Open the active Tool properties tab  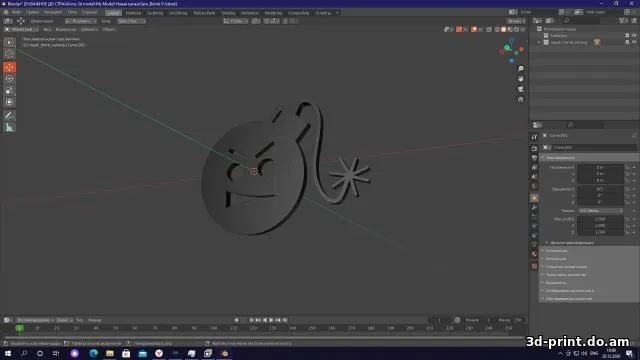[x=534, y=137]
